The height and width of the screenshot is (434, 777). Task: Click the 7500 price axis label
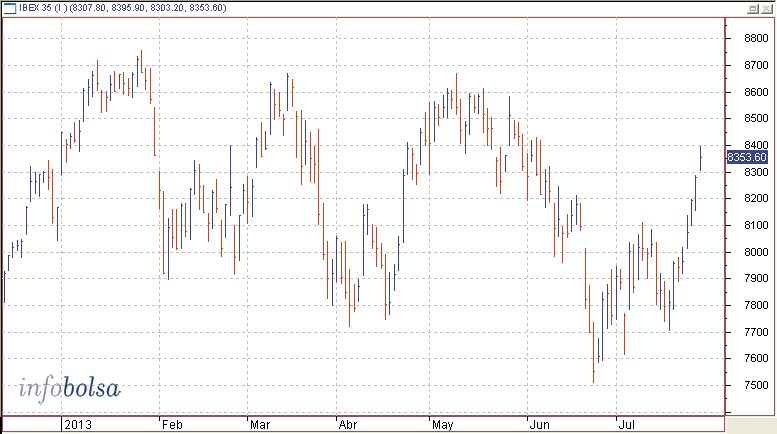coord(756,385)
